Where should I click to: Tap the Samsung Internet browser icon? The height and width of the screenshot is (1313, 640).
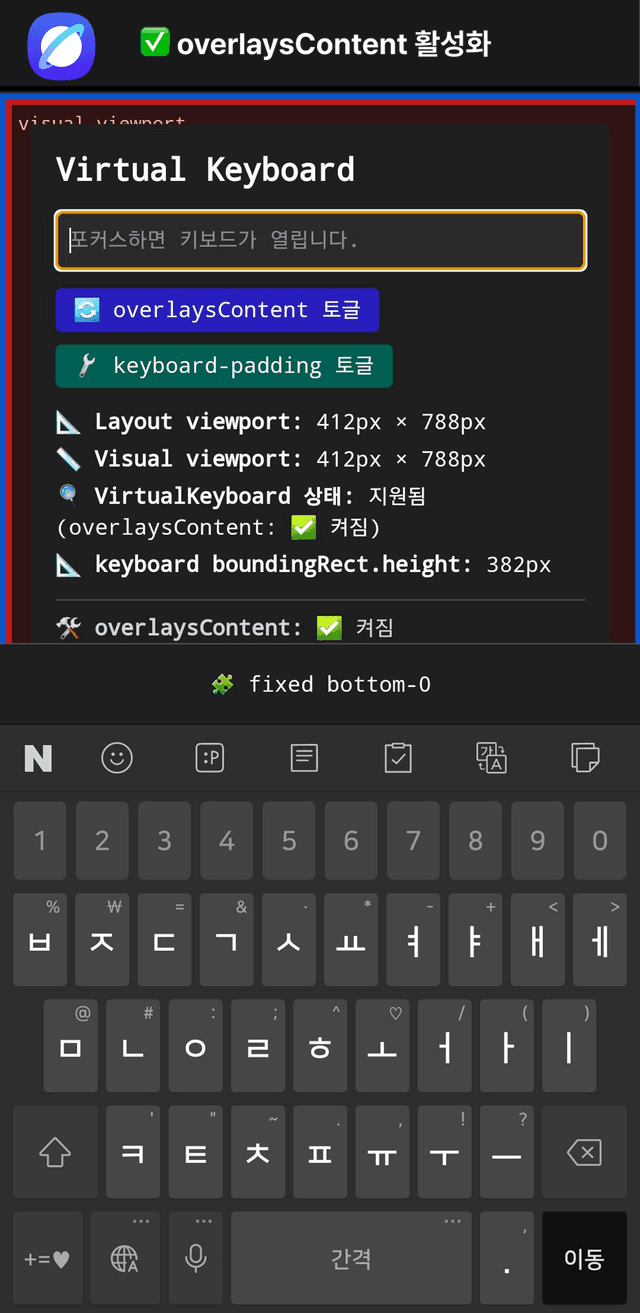coord(61,46)
